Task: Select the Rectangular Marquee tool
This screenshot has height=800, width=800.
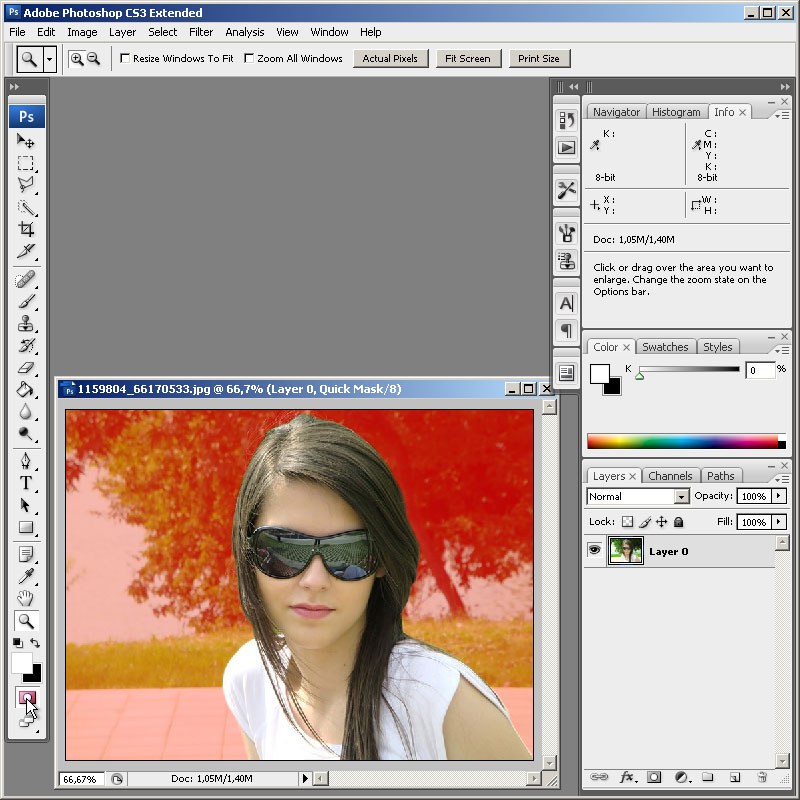Action: [26, 163]
